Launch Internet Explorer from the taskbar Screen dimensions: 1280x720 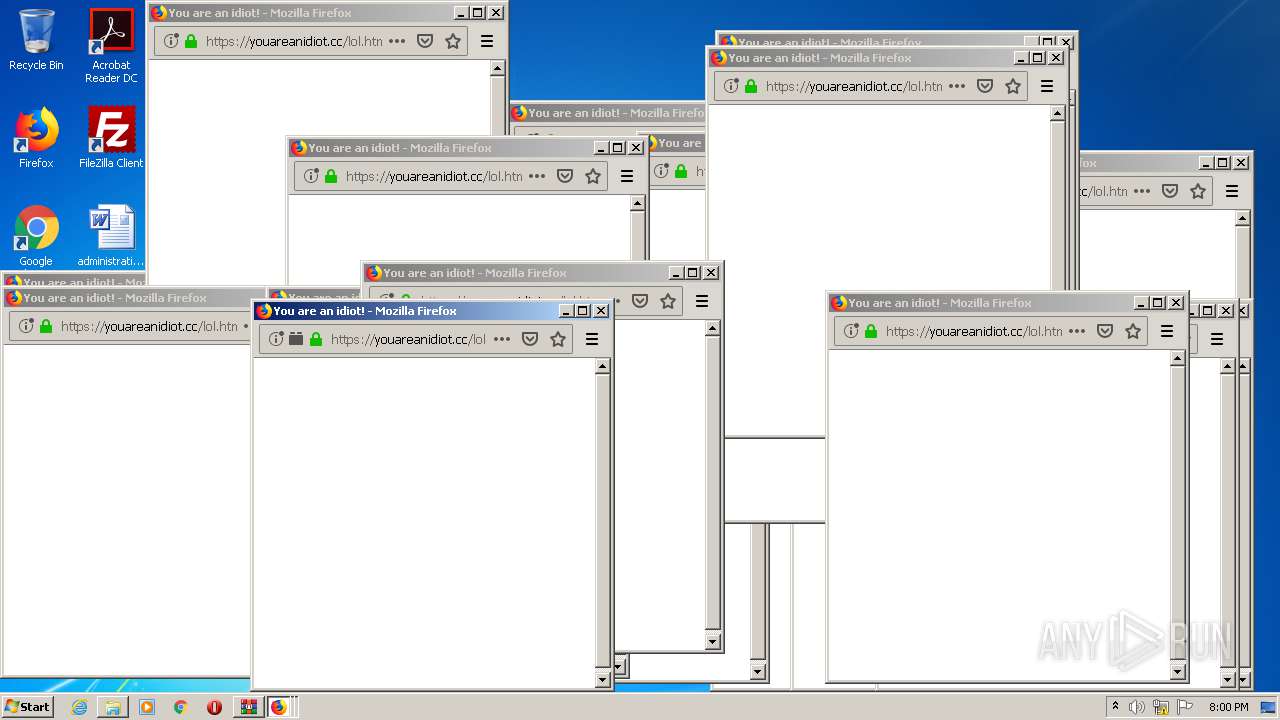pyautogui.click(x=79, y=707)
